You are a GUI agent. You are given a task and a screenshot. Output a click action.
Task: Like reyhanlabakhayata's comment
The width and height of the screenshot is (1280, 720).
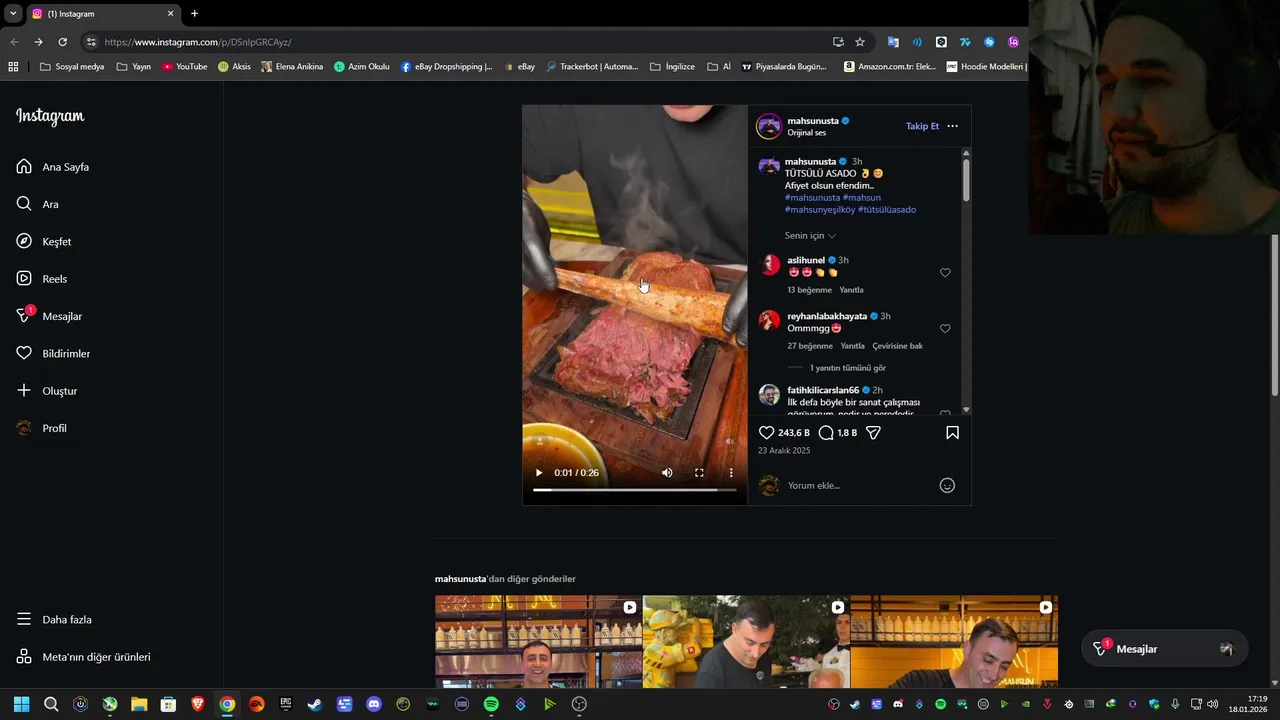point(945,329)
